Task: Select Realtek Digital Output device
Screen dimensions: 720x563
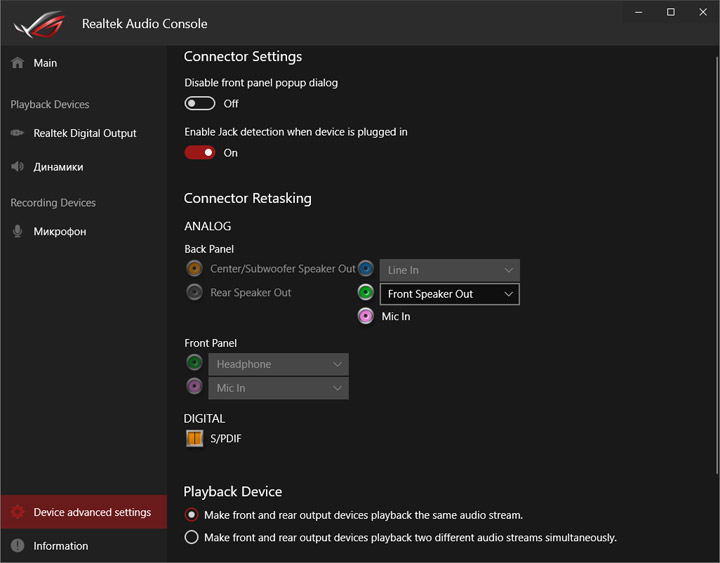Action: [x=84, y=133]
